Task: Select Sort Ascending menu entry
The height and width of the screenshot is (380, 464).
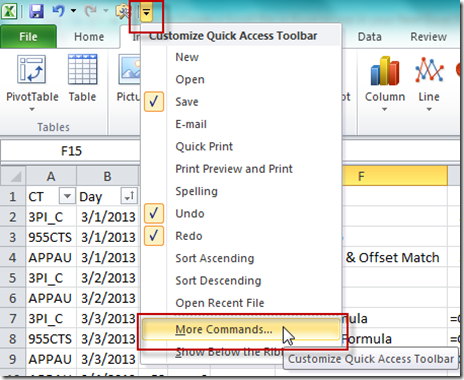Action: click(215, 258)
